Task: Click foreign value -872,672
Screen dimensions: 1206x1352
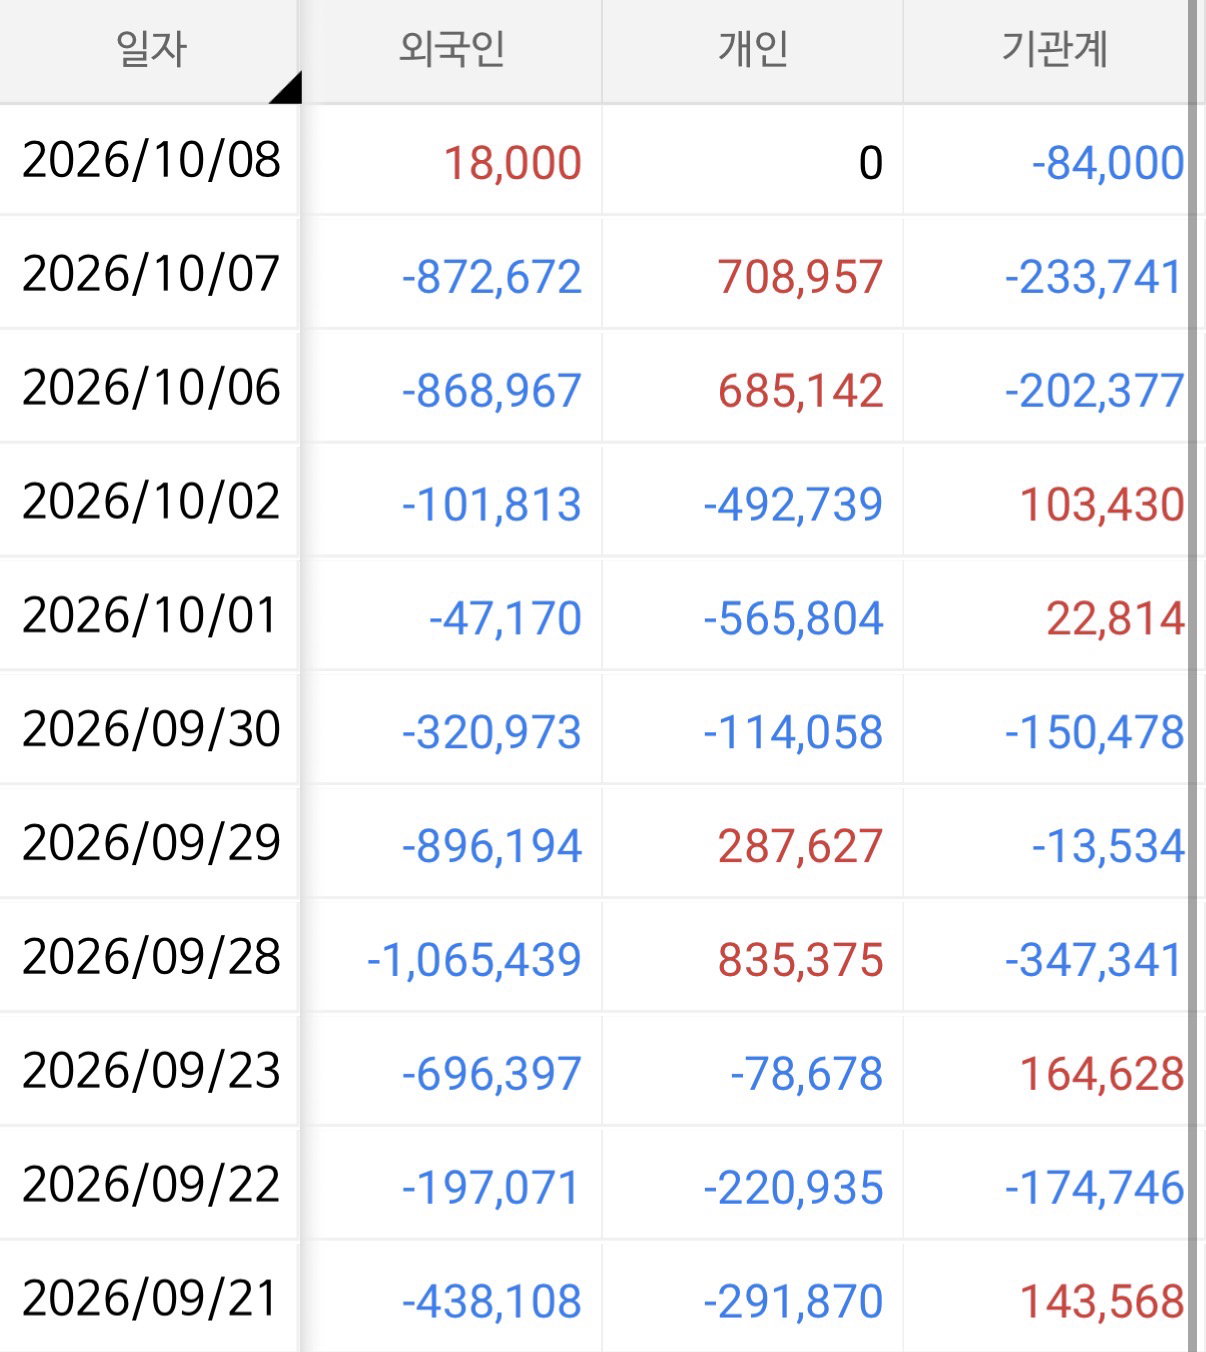Action: [491, 277]
